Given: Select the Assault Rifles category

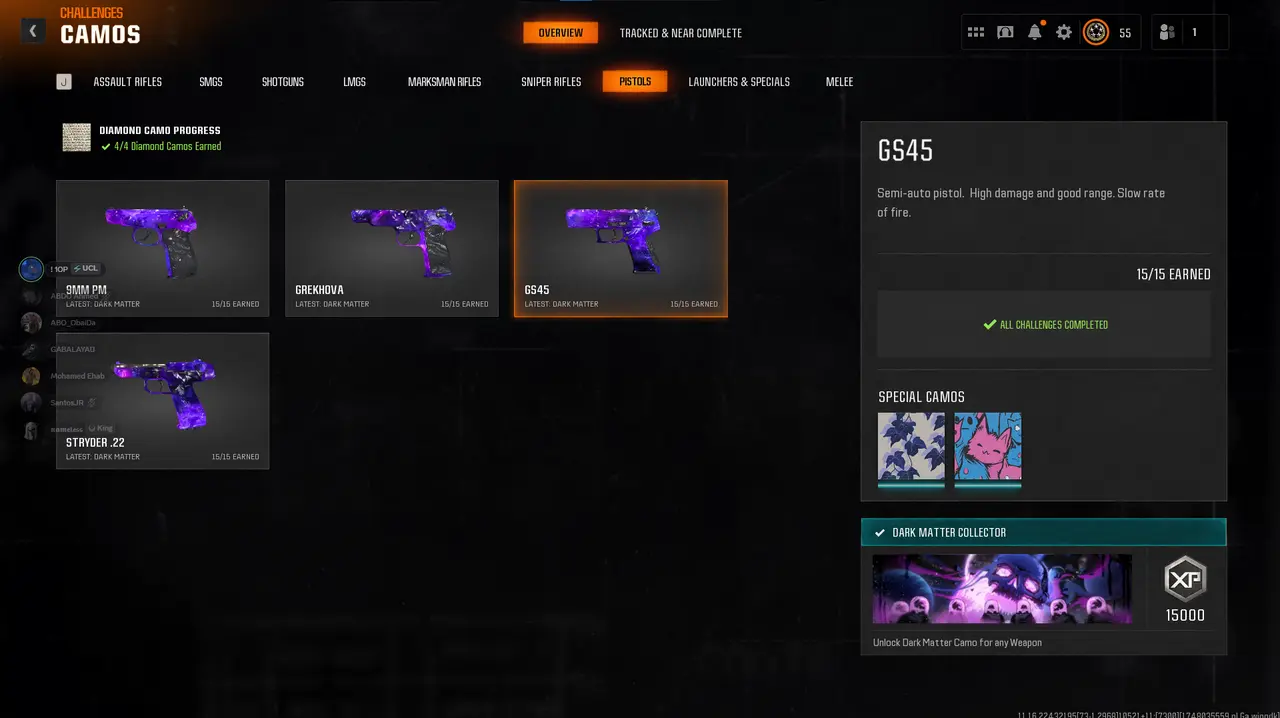Looking at the screenshot, I should pos(128,82).
